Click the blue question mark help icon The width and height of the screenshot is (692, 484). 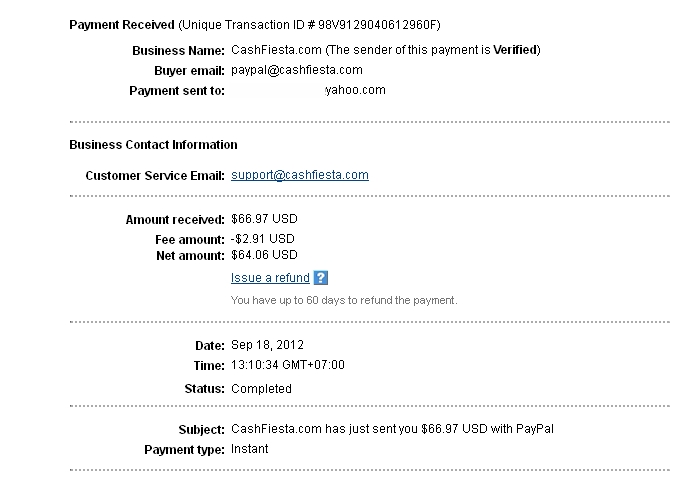click(321, 278)
